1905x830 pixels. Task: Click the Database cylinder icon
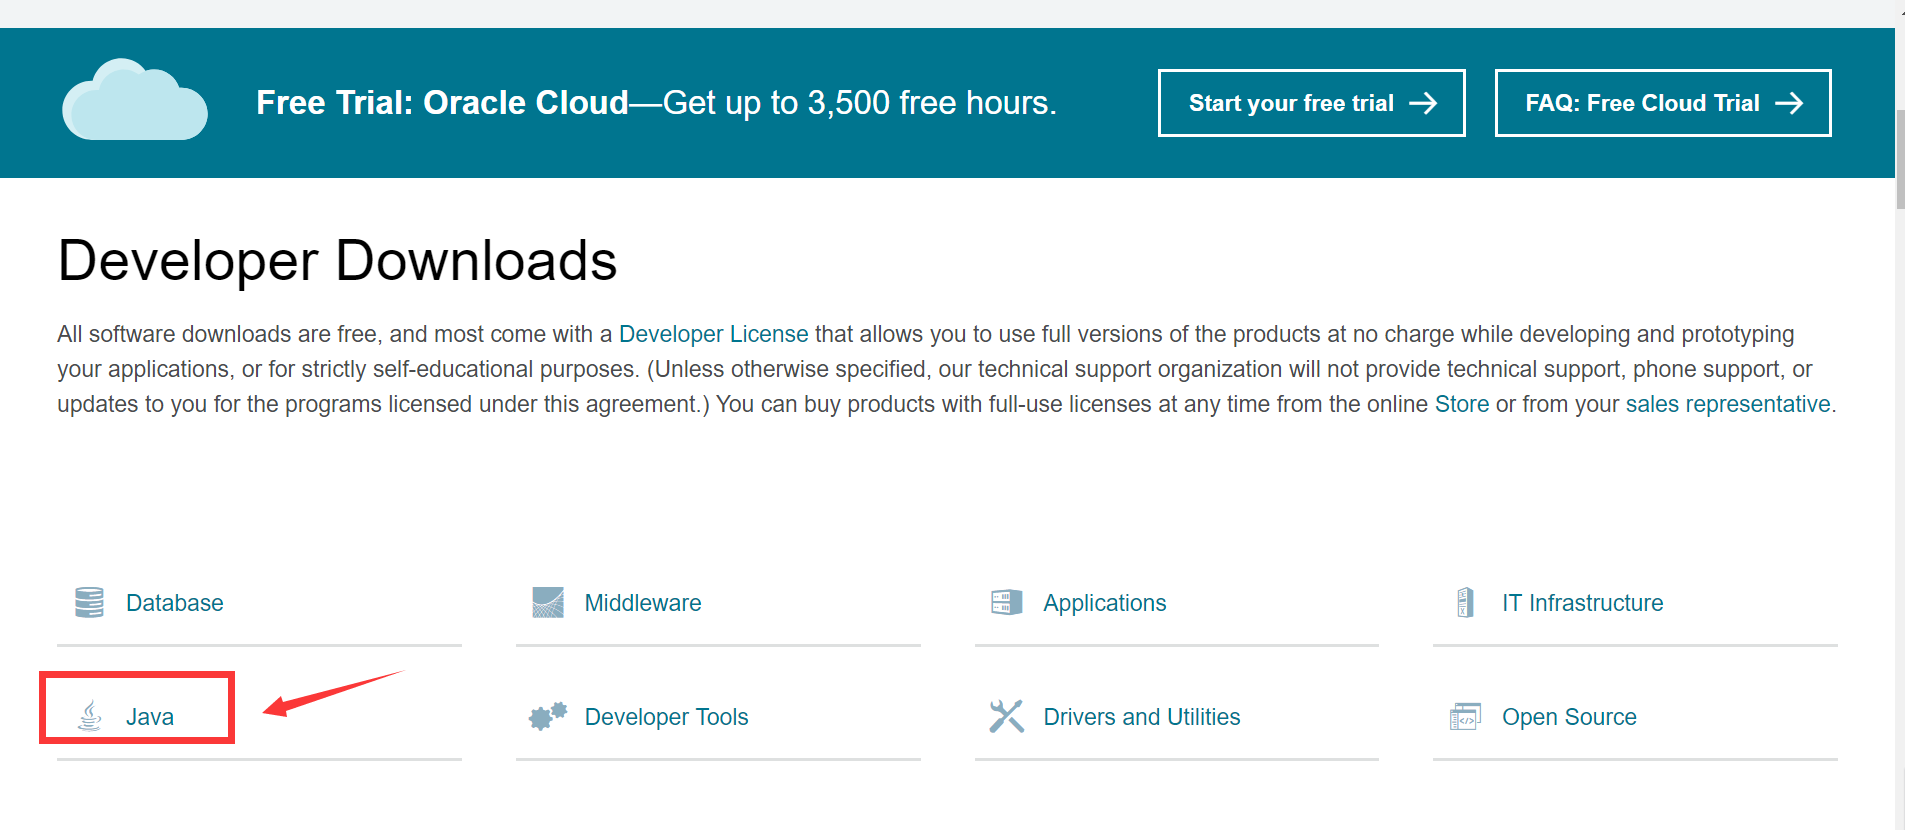click(89, 603)
